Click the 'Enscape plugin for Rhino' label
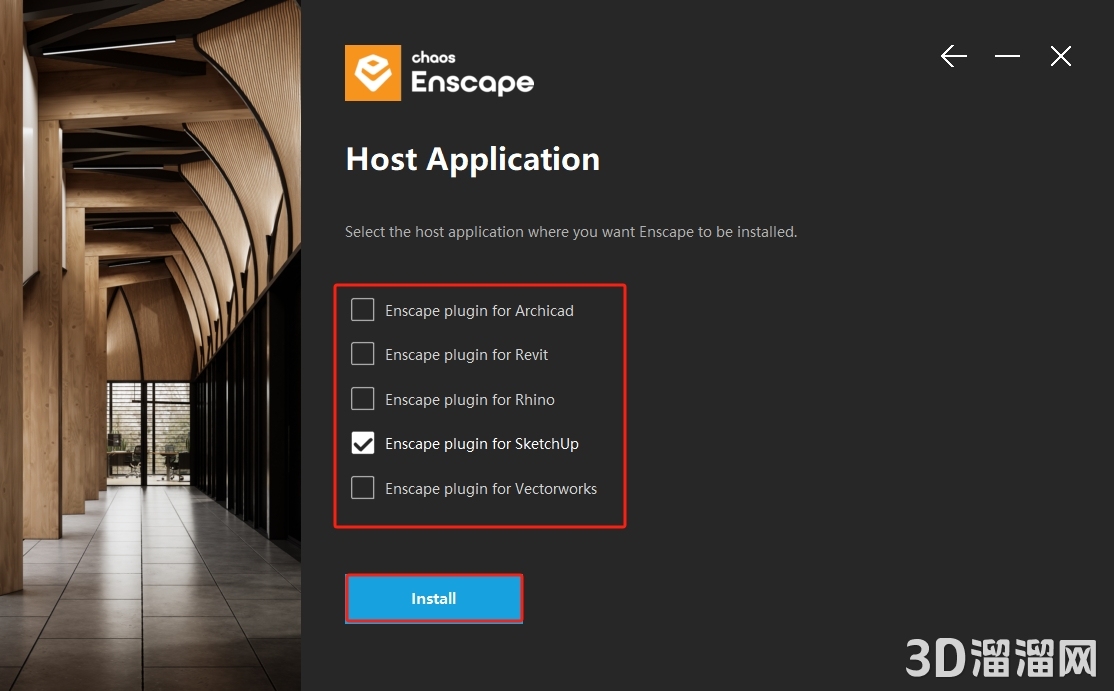This screenshot has width=1114, height=691. point(470,400)
